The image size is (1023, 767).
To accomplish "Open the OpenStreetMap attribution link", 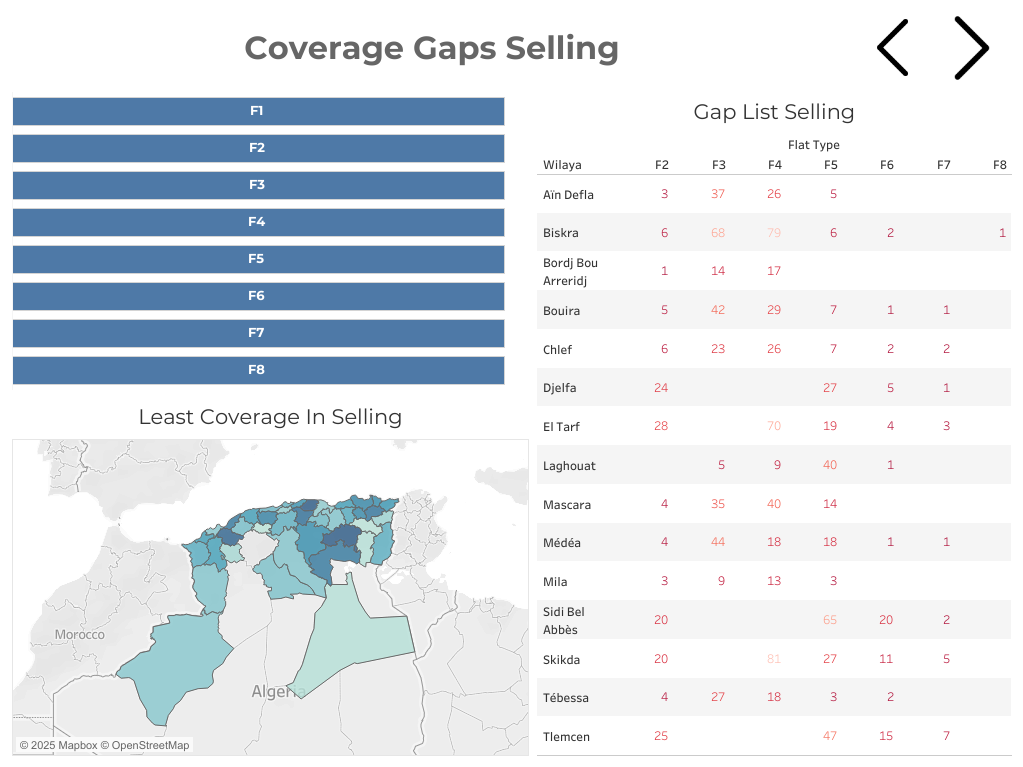I will pyautogui.click(x=145, y=745).
